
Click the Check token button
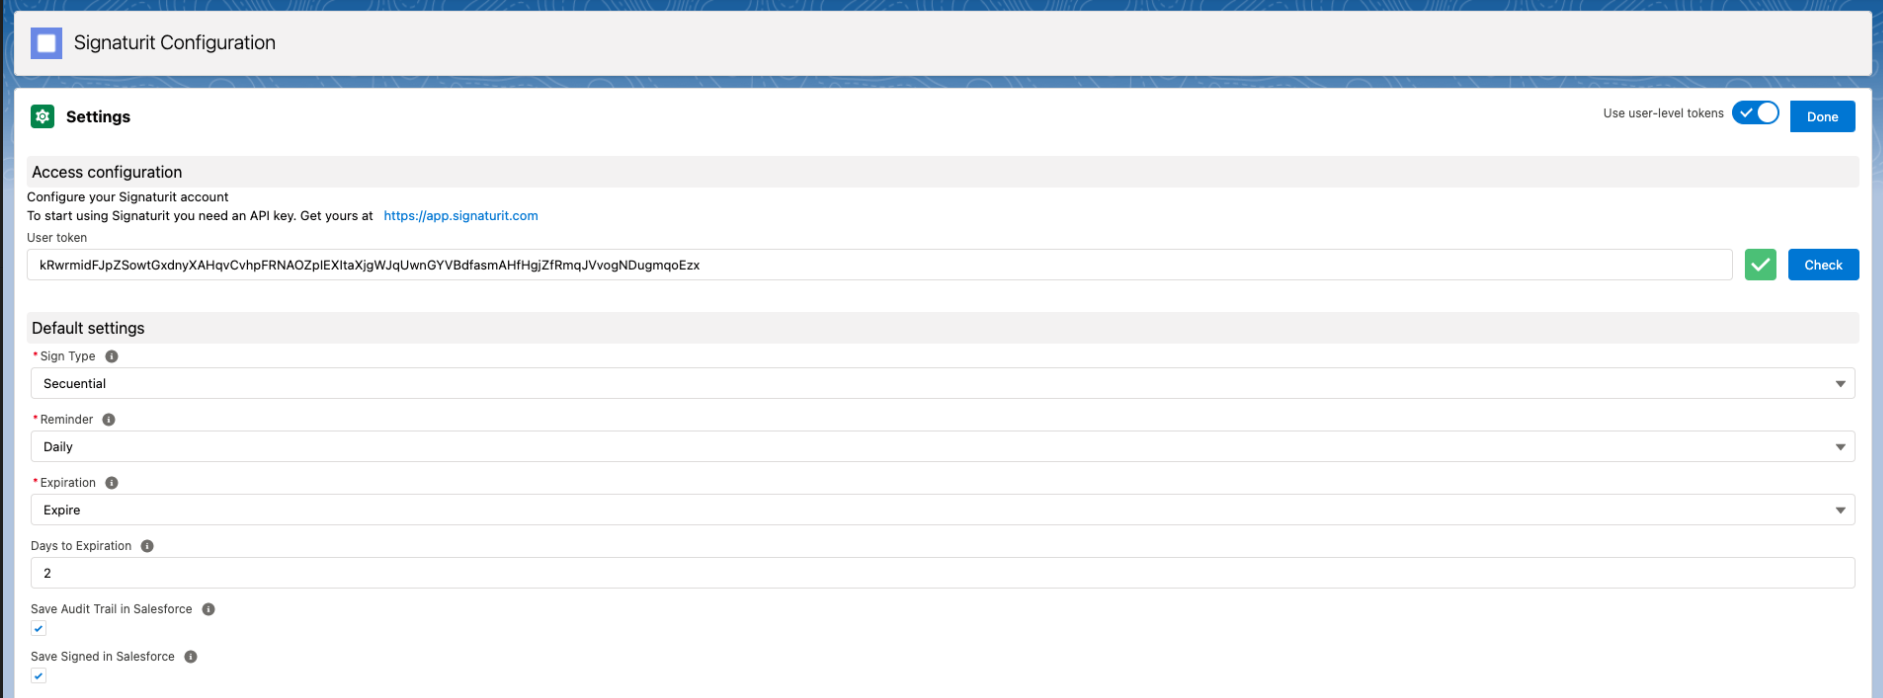coord(1823,265)
